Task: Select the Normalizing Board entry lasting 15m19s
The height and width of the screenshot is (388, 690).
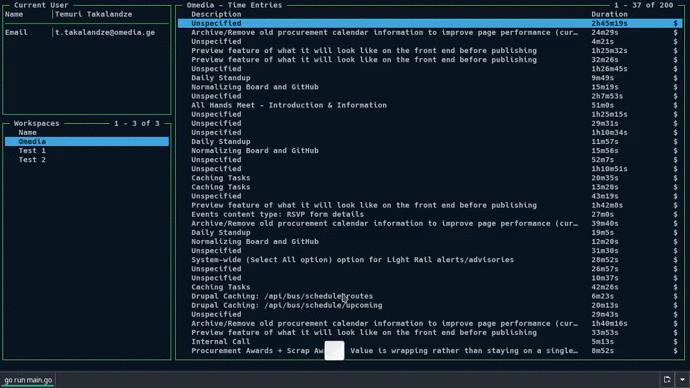Action: point(430,87)
